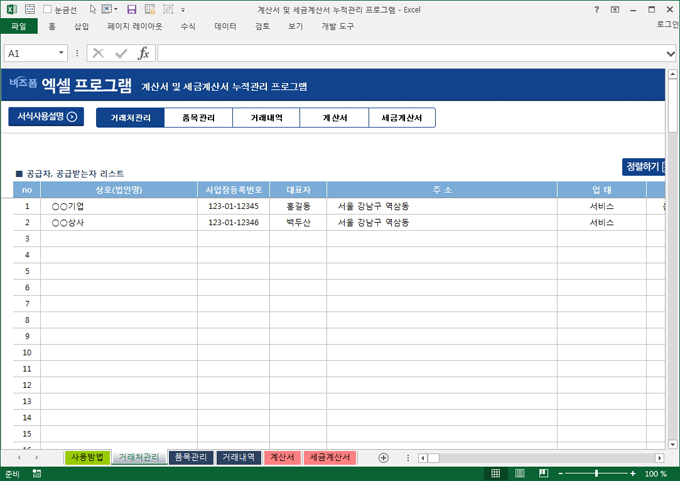680x481 pixels.
Task: Open the 페이지 레이아웃 ribbon tab
Action: pyautogui.click(x=135, y=26)
